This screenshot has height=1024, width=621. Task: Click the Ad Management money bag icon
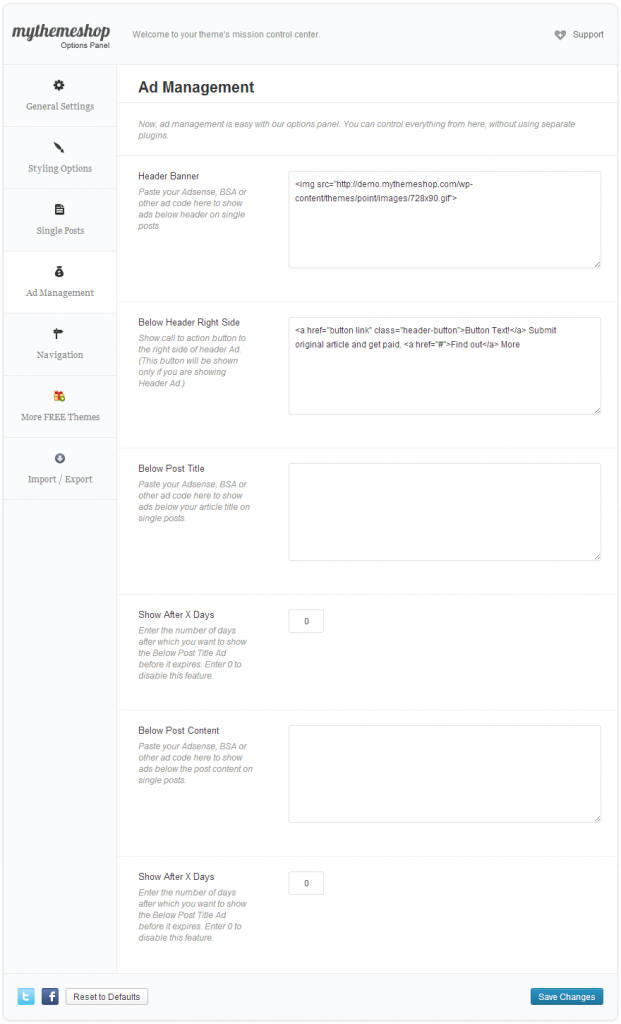(x=58, y=271)
